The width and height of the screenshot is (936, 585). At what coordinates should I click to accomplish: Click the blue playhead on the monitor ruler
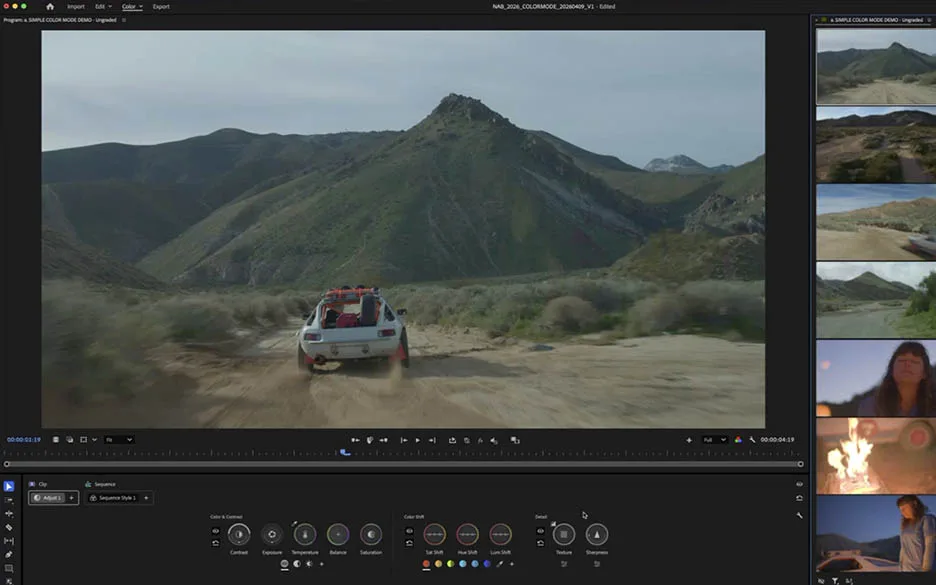tap(345, 452)
